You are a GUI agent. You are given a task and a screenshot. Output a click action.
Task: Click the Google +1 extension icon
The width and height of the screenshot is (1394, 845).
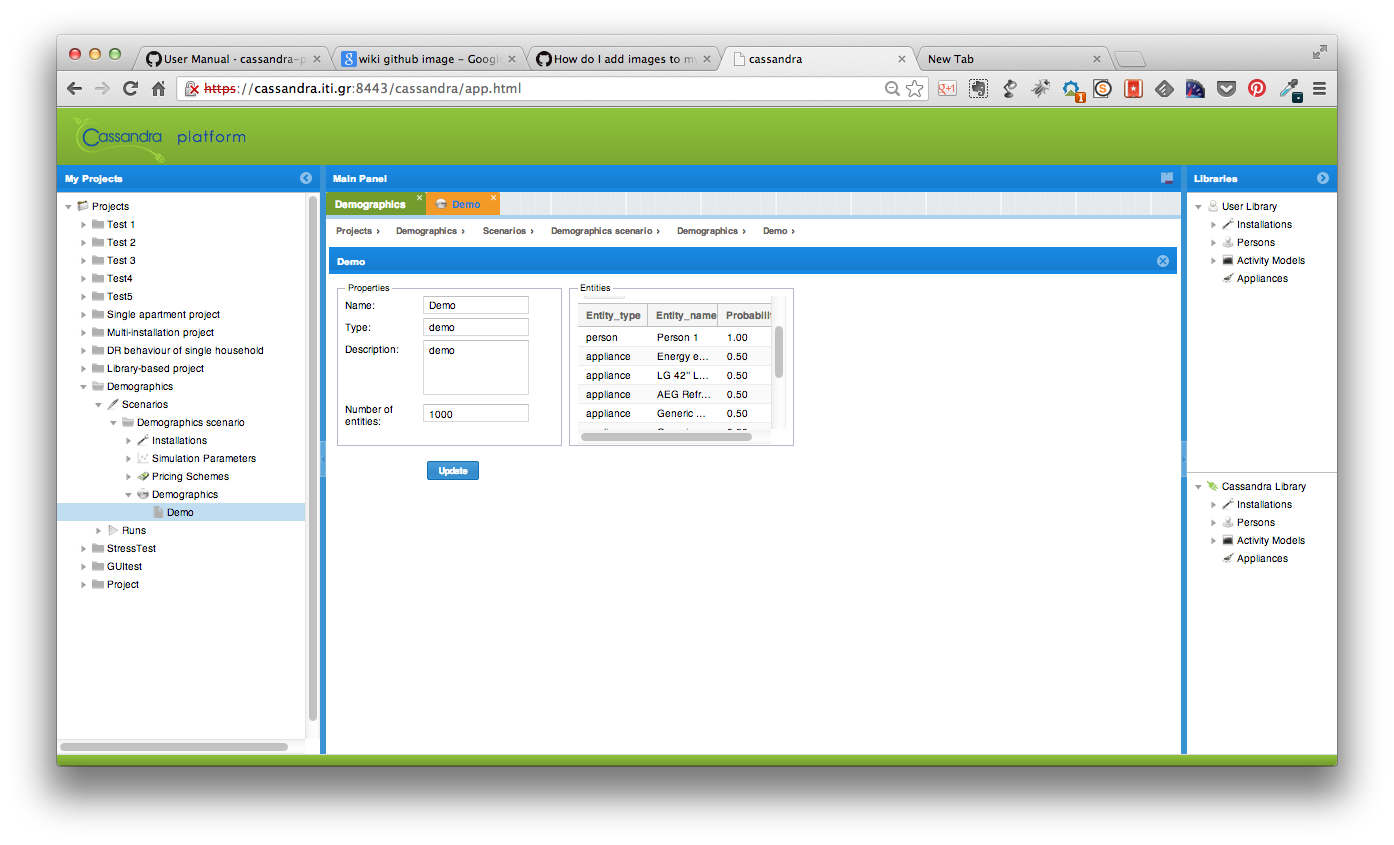[x=947, y=88]
